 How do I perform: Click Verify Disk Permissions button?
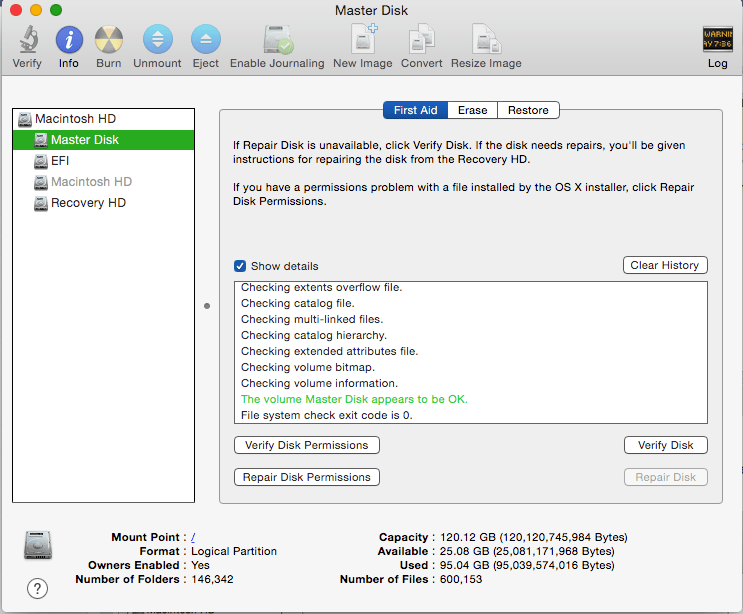point(307,445)
